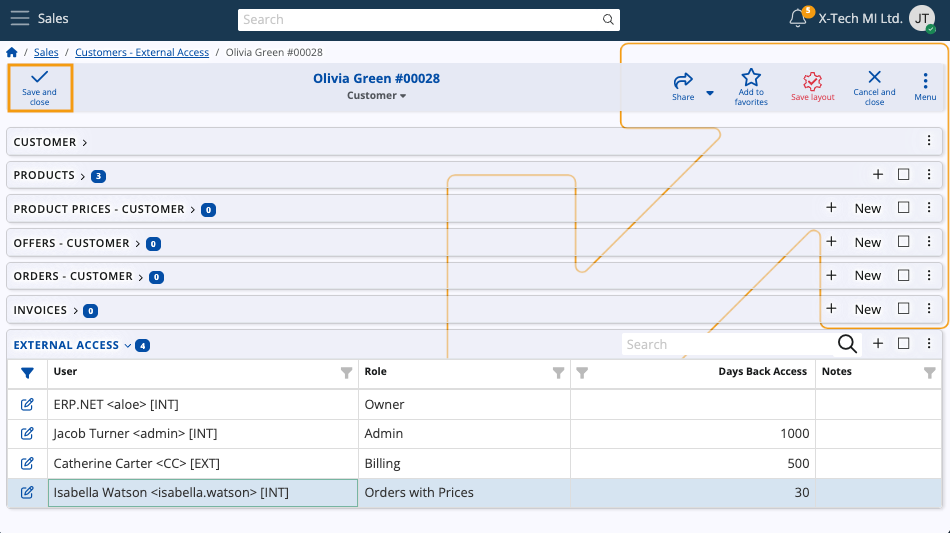
Task: Edit the Jacob Turner access row
Action: (27, 434)
